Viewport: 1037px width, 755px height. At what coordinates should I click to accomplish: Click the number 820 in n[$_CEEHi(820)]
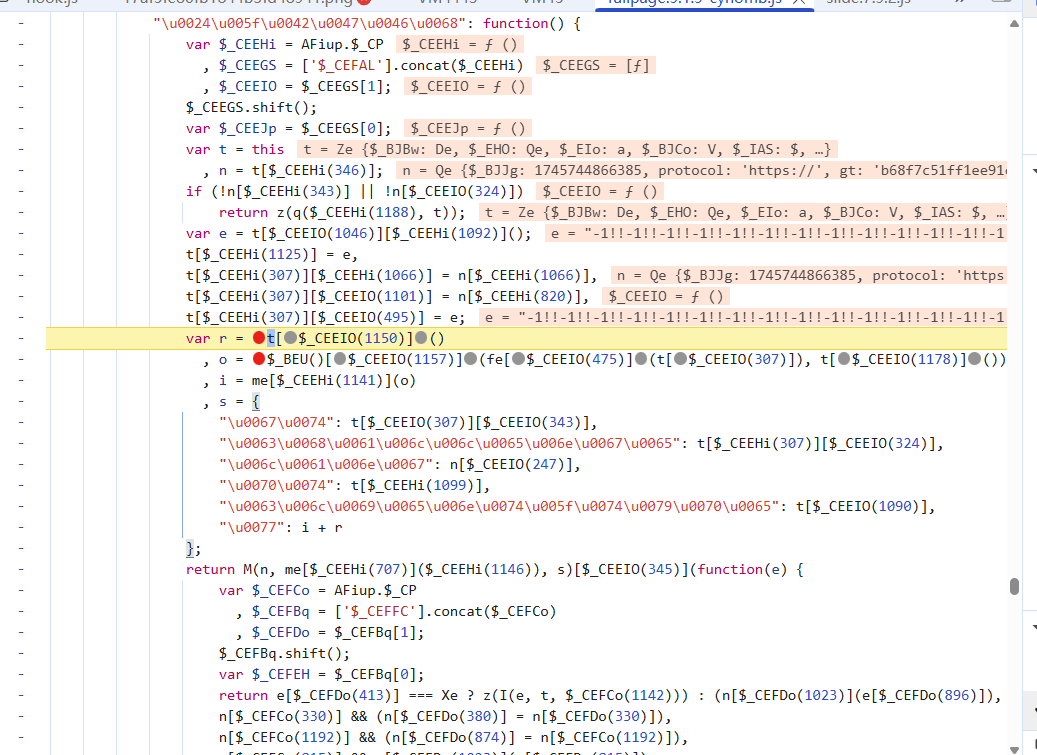[553, 296]
